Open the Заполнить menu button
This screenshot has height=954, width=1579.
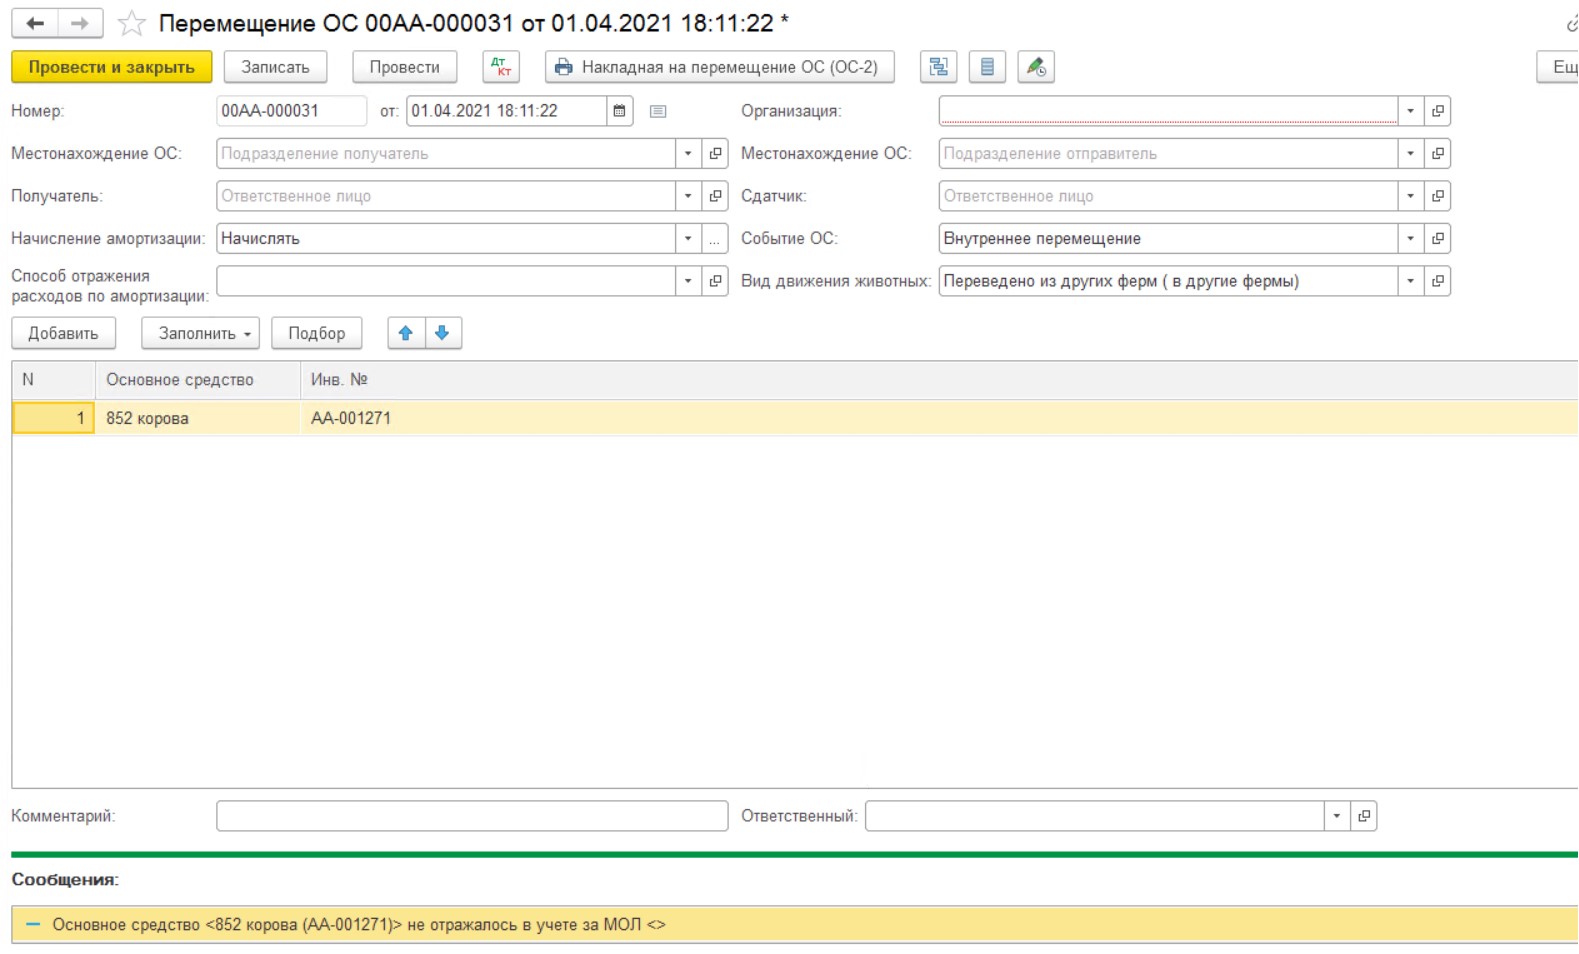pyautogui.click(x=201, y=333)
